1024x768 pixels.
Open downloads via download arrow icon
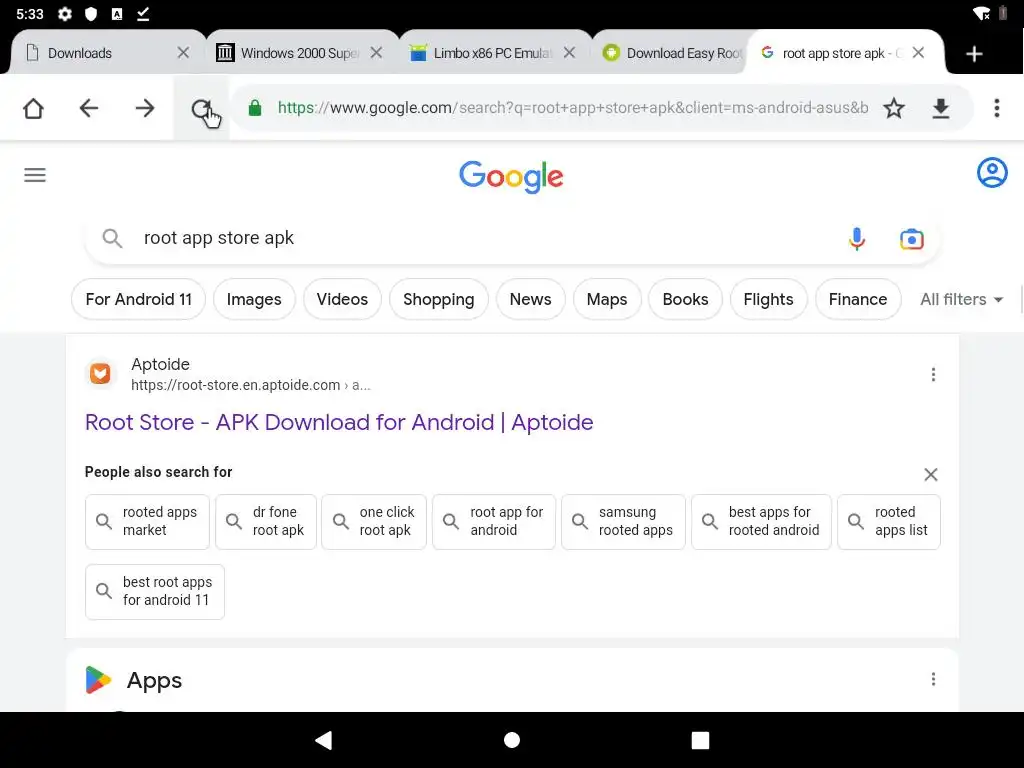pyautogui.click(x=940, y=108)
